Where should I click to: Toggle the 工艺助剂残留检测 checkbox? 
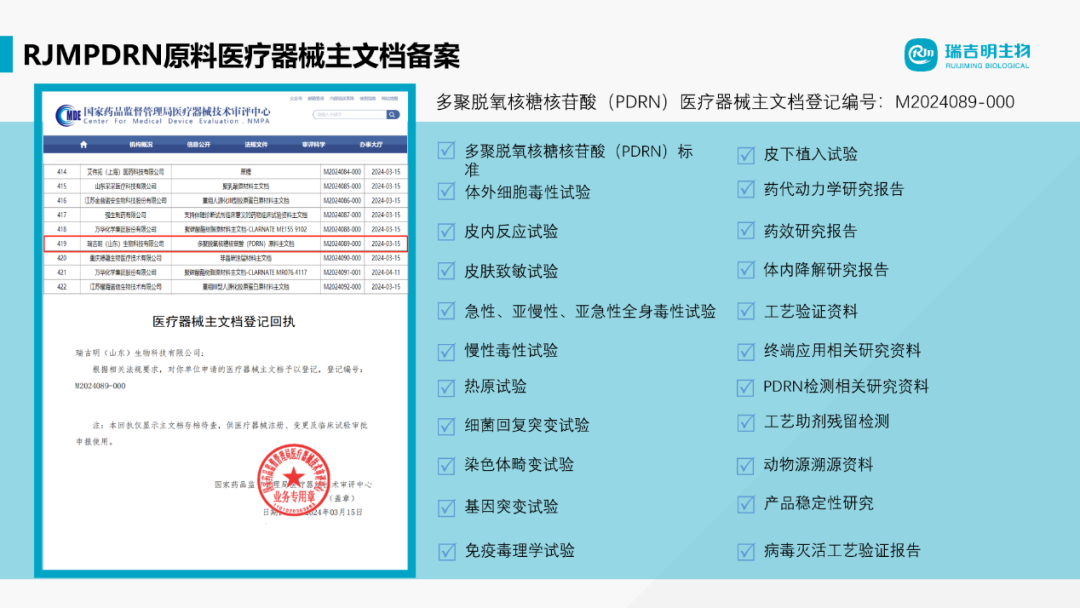[745, 423]
